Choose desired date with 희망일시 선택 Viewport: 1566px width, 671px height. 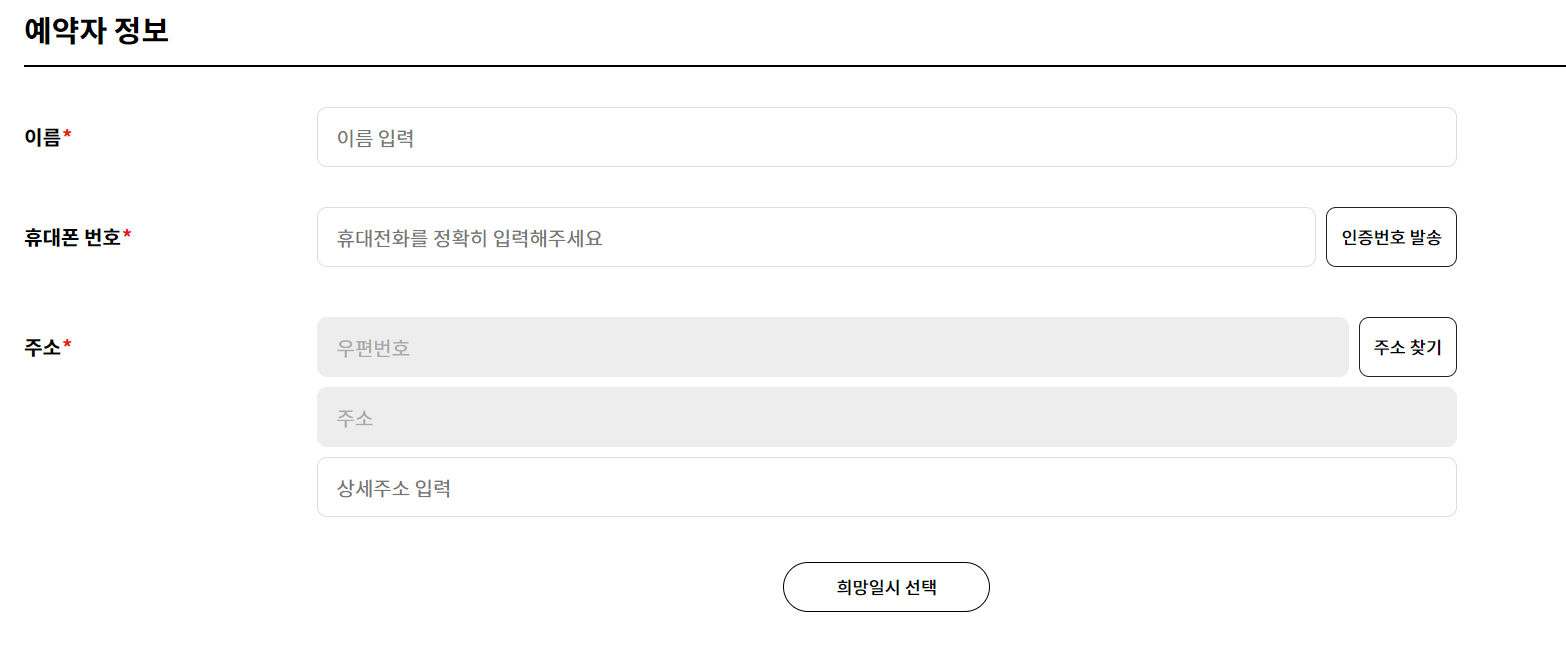886,587
